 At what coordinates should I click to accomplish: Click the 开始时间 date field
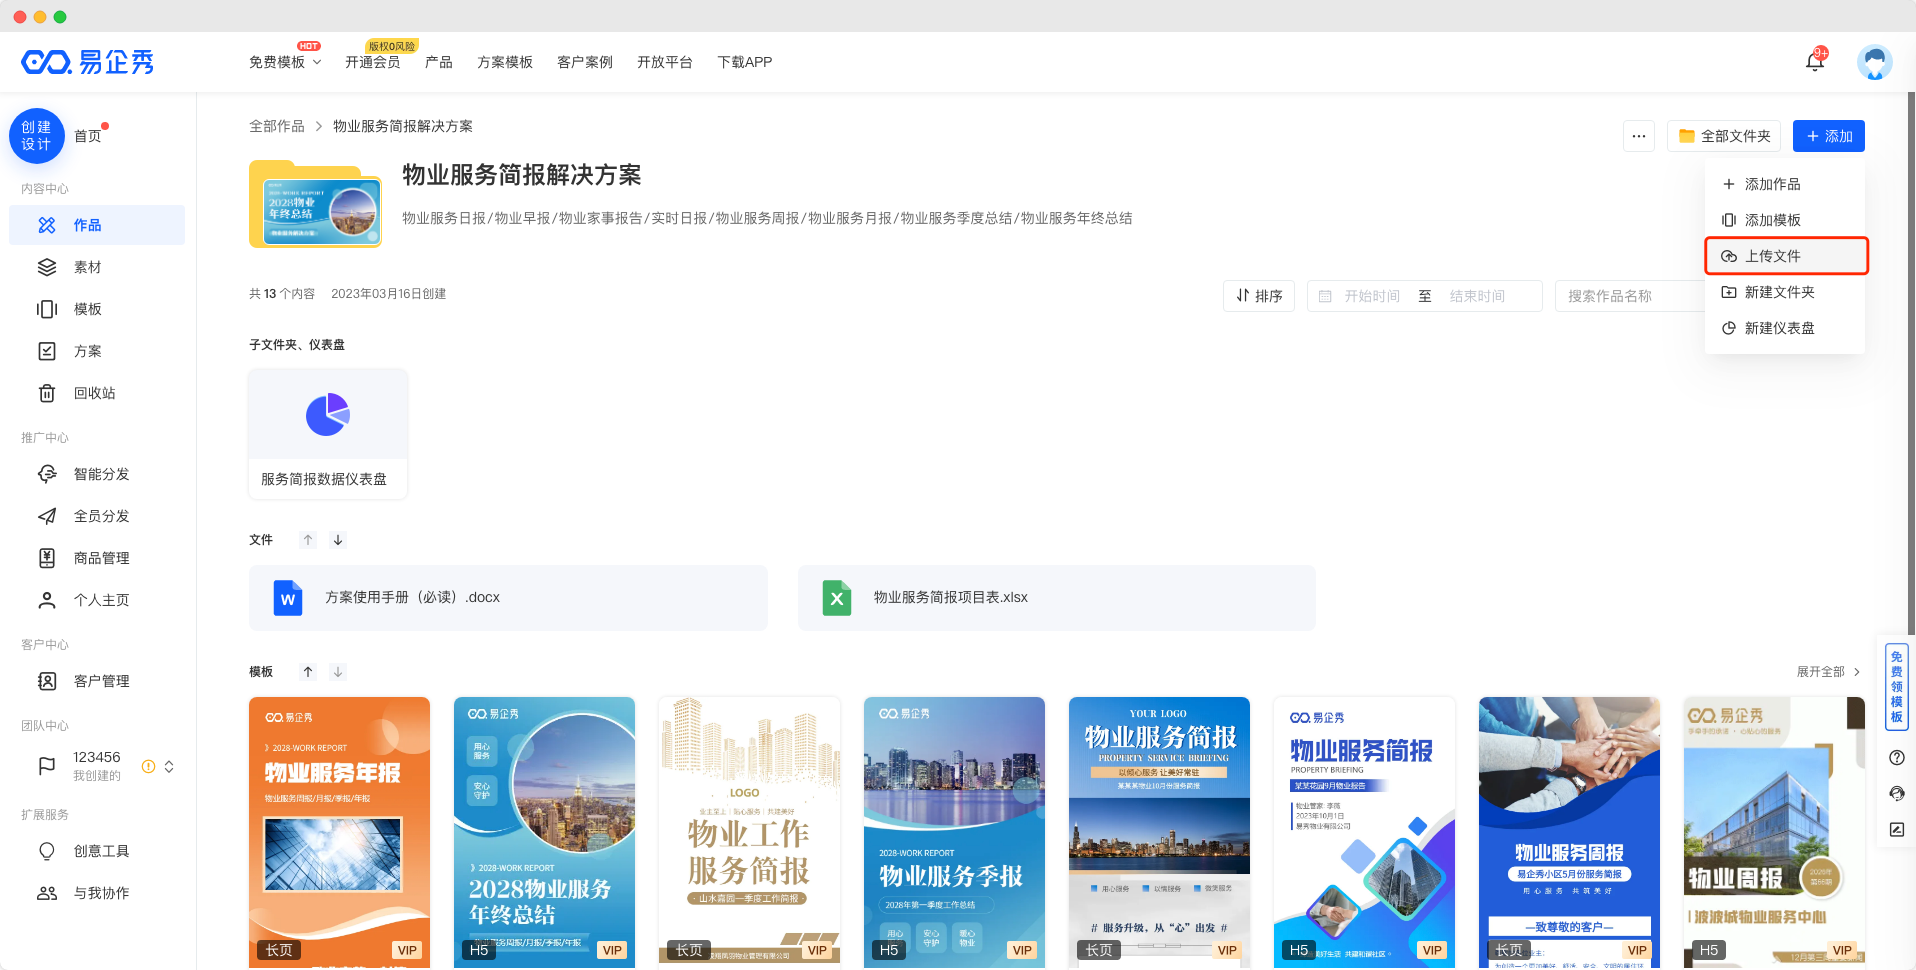click(1371, 296)
